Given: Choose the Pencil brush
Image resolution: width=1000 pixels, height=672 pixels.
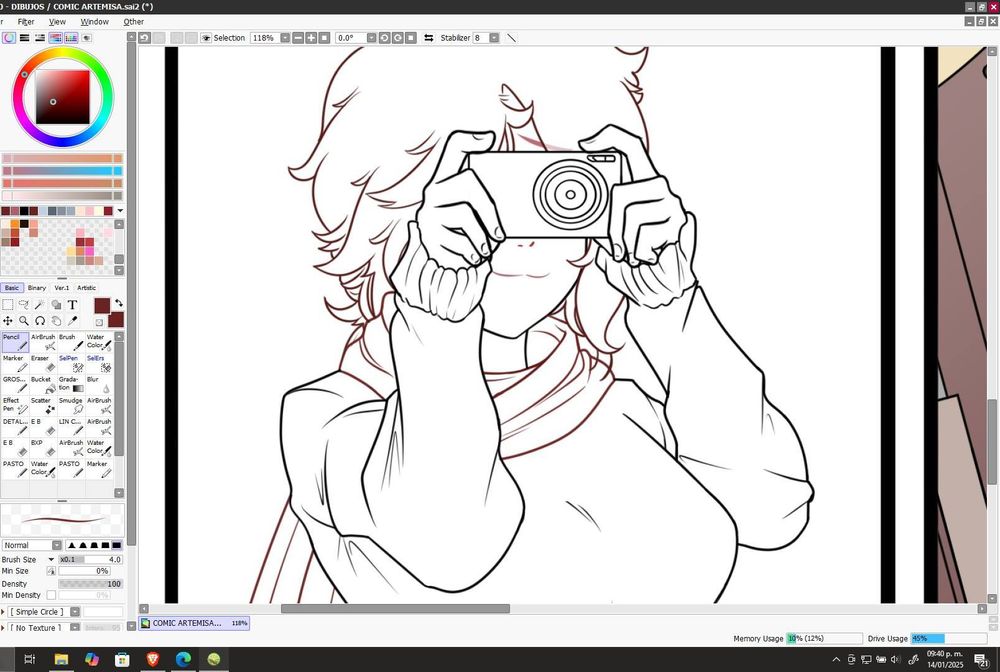Looking at the screenshot, I should point(15,342).
